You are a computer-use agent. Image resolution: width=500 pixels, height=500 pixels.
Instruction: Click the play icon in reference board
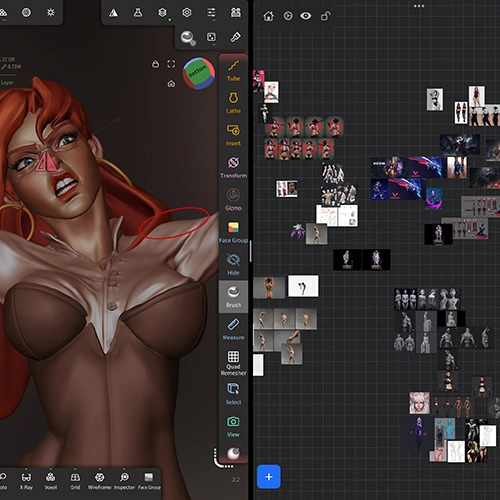click(x=288, y=16)
